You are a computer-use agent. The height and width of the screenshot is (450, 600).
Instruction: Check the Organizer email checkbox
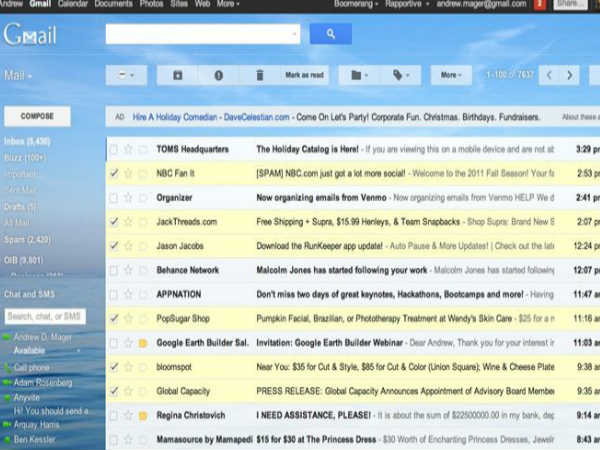(114, 197)
